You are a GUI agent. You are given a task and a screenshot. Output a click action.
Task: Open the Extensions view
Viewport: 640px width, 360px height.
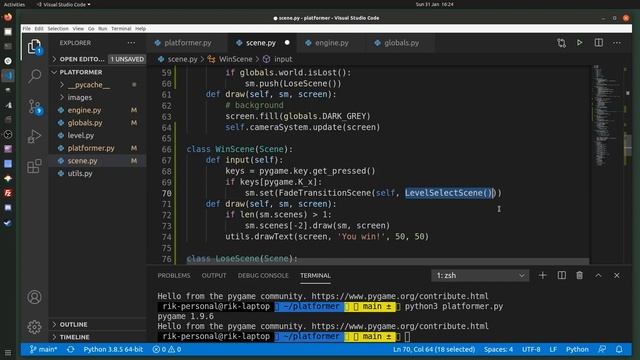(34, 166)
